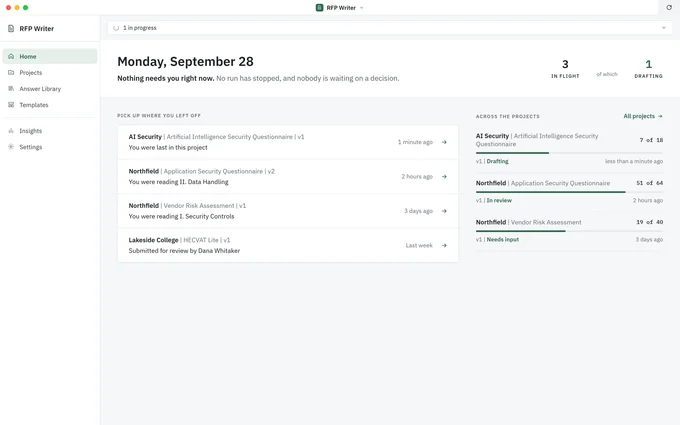Open Northfield Vendor Risk Assessment project card
680x425 pixels.
pyautogui.click(x=569, y=230)
